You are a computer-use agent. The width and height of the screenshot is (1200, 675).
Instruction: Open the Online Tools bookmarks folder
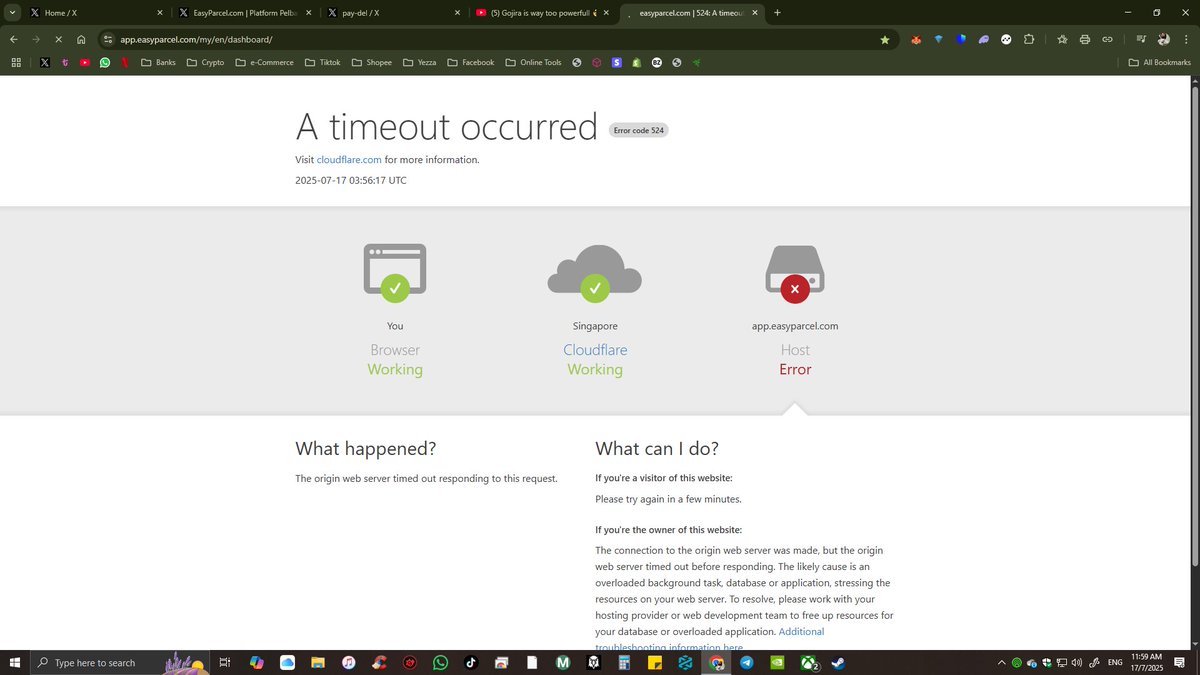coord(533,62)
